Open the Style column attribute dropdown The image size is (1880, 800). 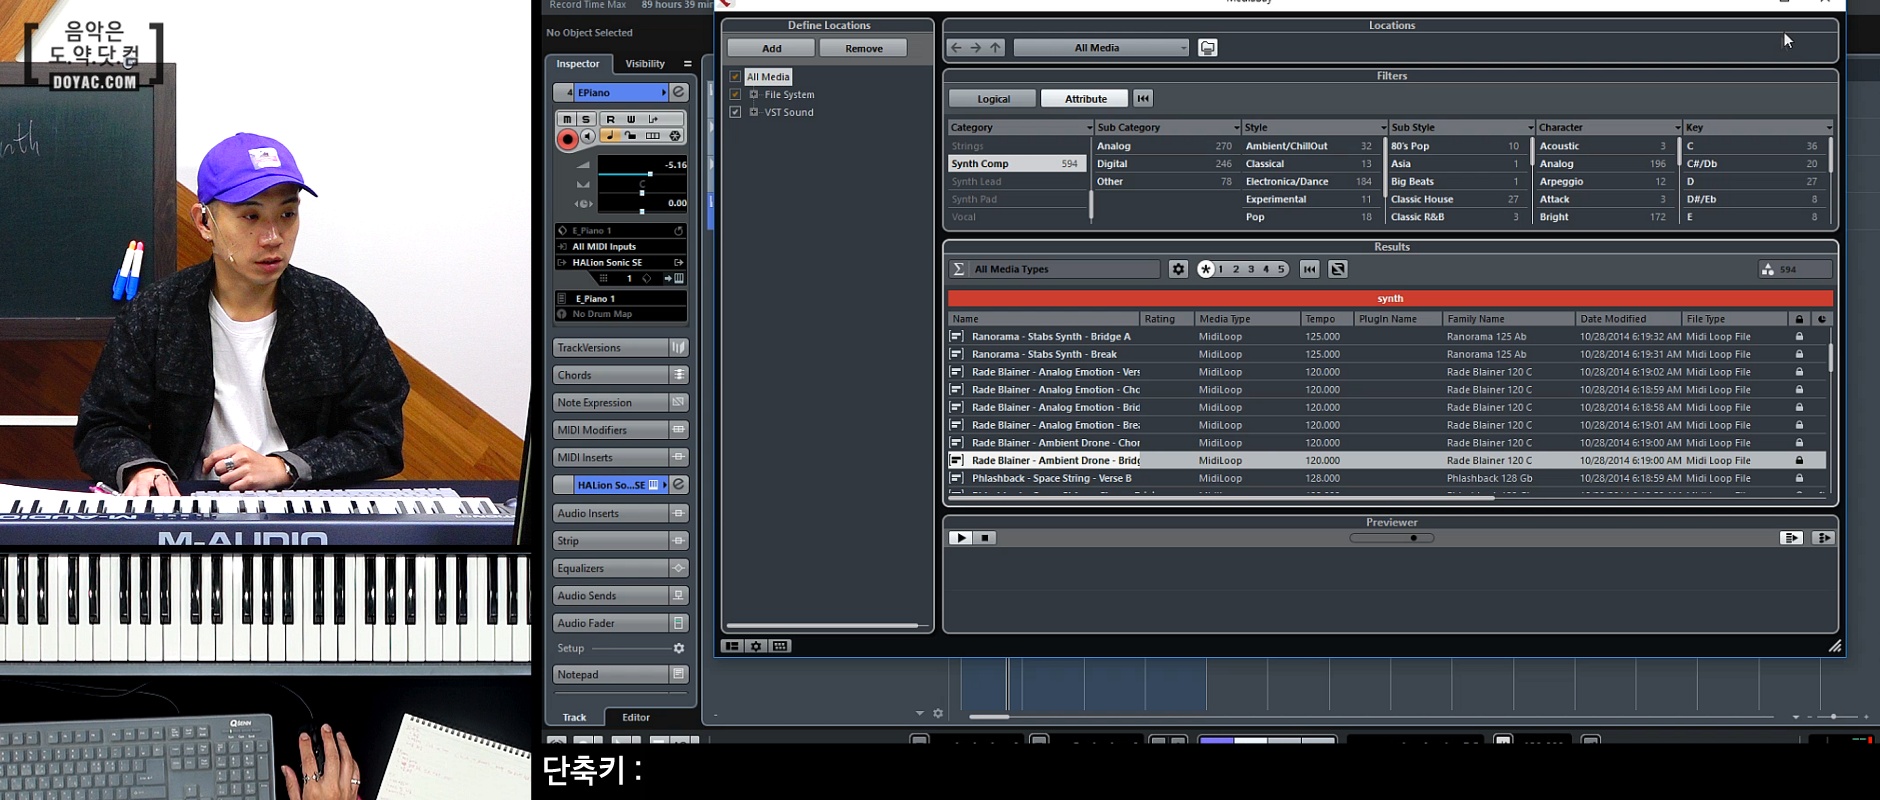(x=1383, y=128)
